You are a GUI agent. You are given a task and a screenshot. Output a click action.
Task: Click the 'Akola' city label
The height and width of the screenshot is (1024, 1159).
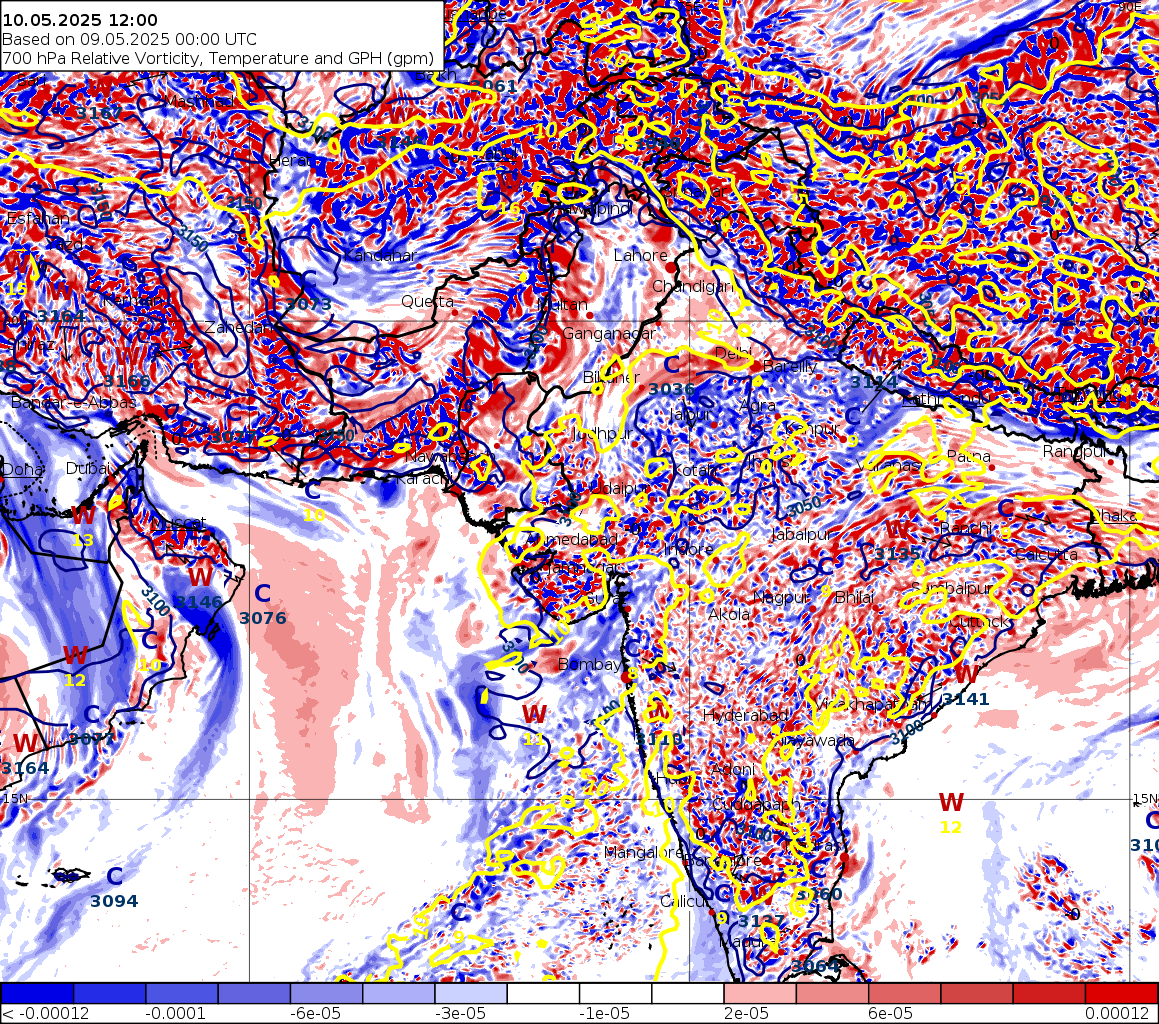tap(729, 614)
